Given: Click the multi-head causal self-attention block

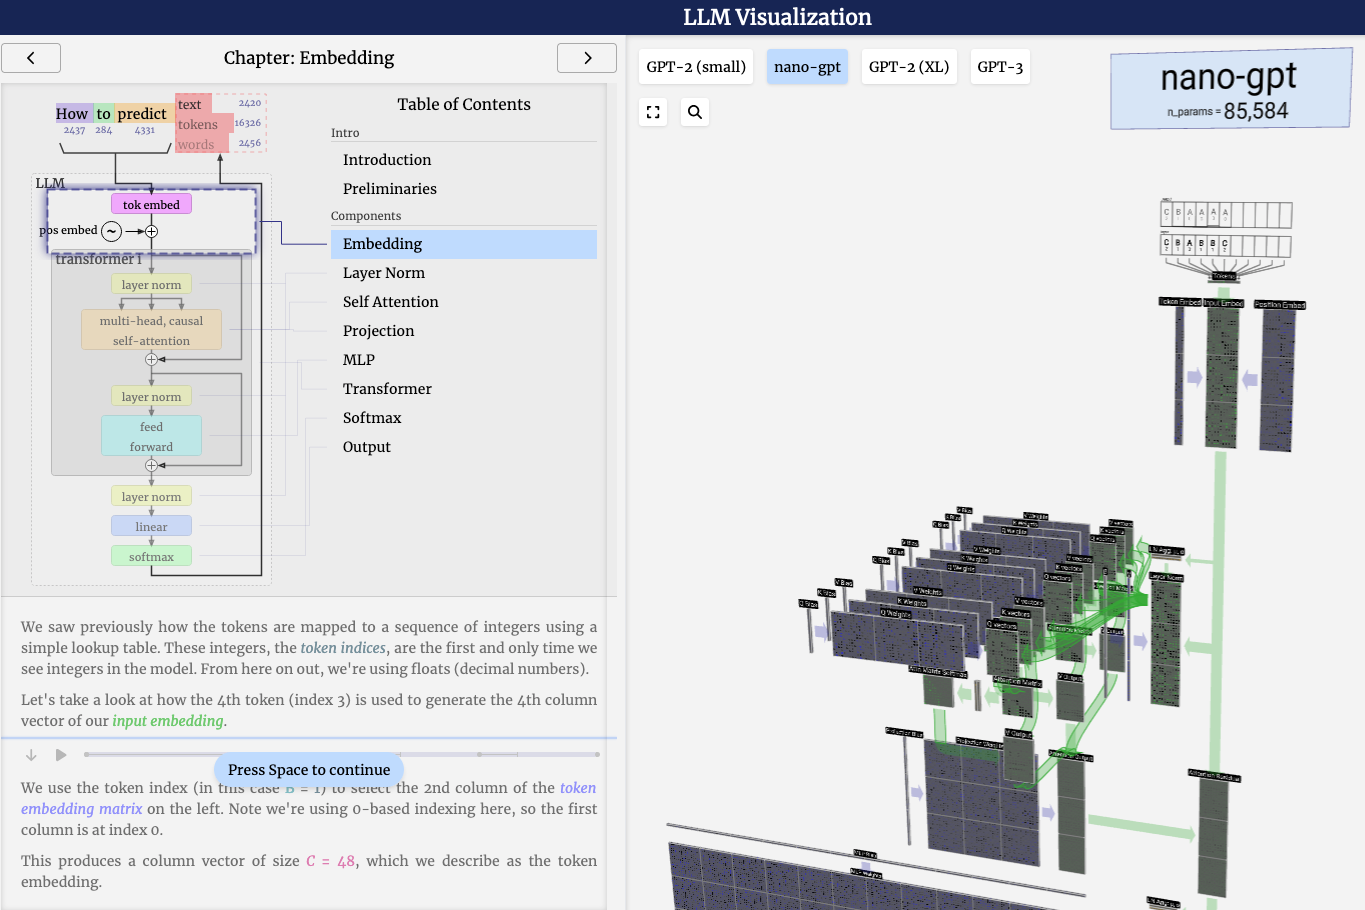Looking at the screenshot, I should click(x=151, y=330).
